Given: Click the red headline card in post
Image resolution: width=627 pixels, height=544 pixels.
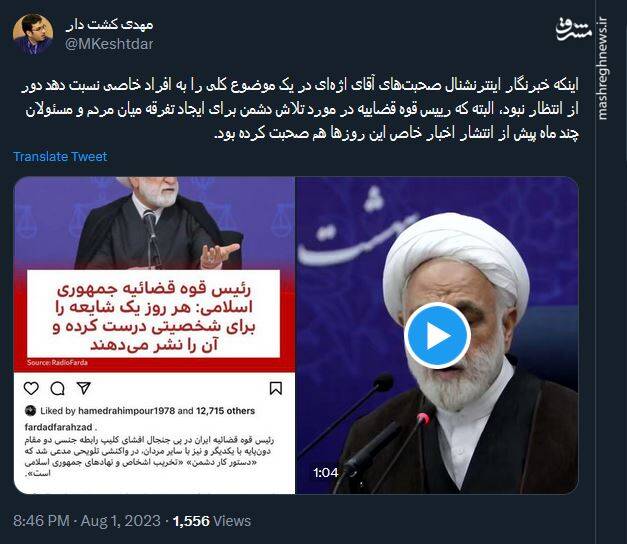Looking at the screenshot, I should point(154,314).
